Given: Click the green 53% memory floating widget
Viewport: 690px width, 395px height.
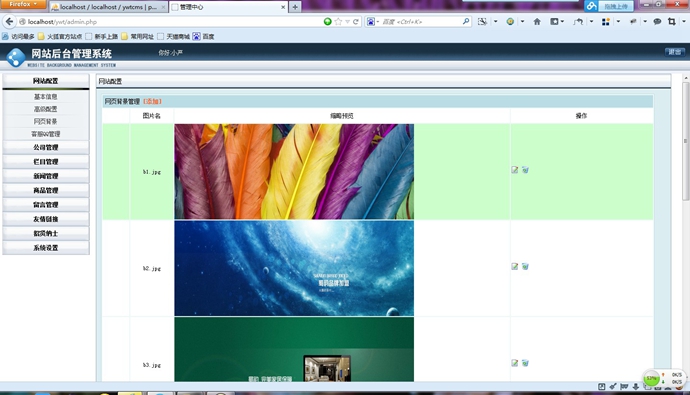Looking at the screenshot, I should coord(651,378).
